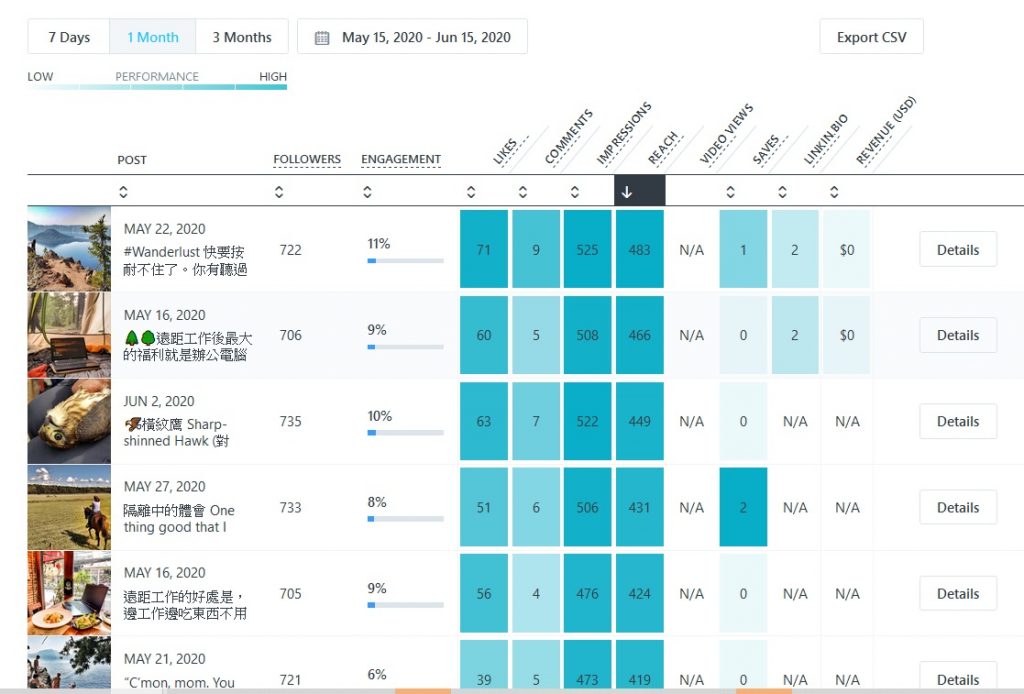Click the active Reach sort arrow

[639, 190]
